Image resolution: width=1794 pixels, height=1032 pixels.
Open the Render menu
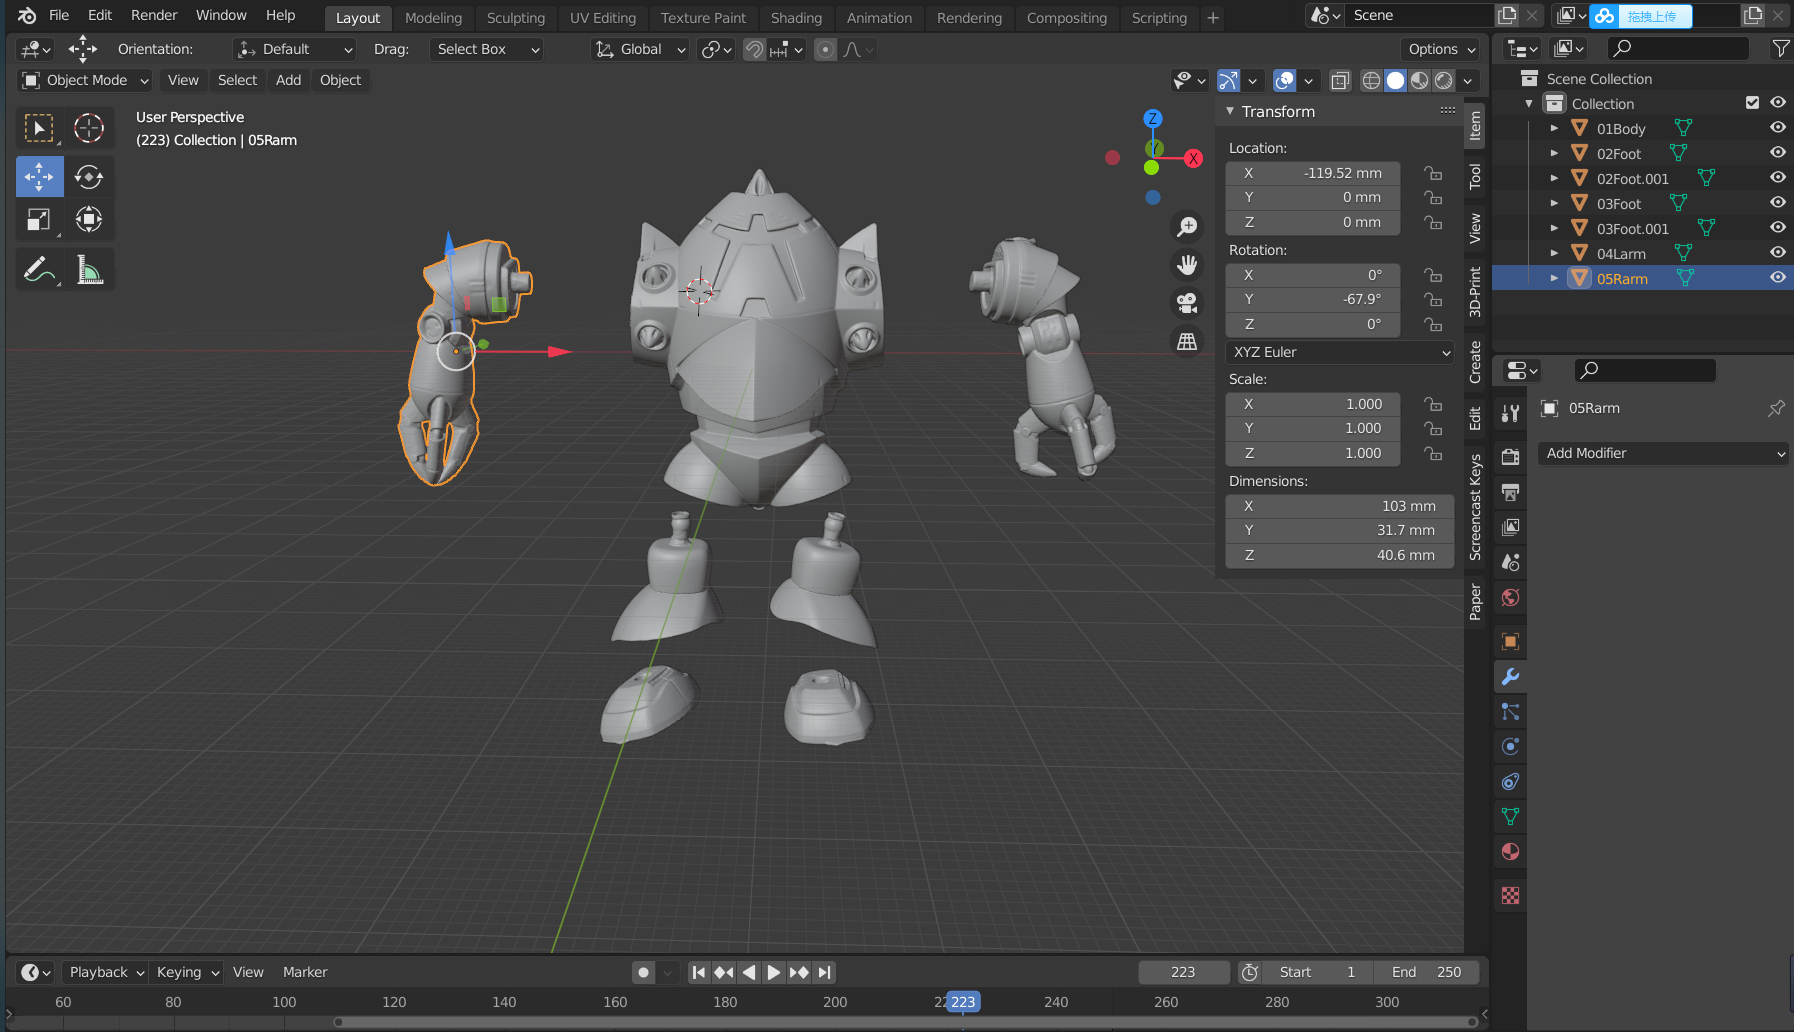(x=154, y=15)
